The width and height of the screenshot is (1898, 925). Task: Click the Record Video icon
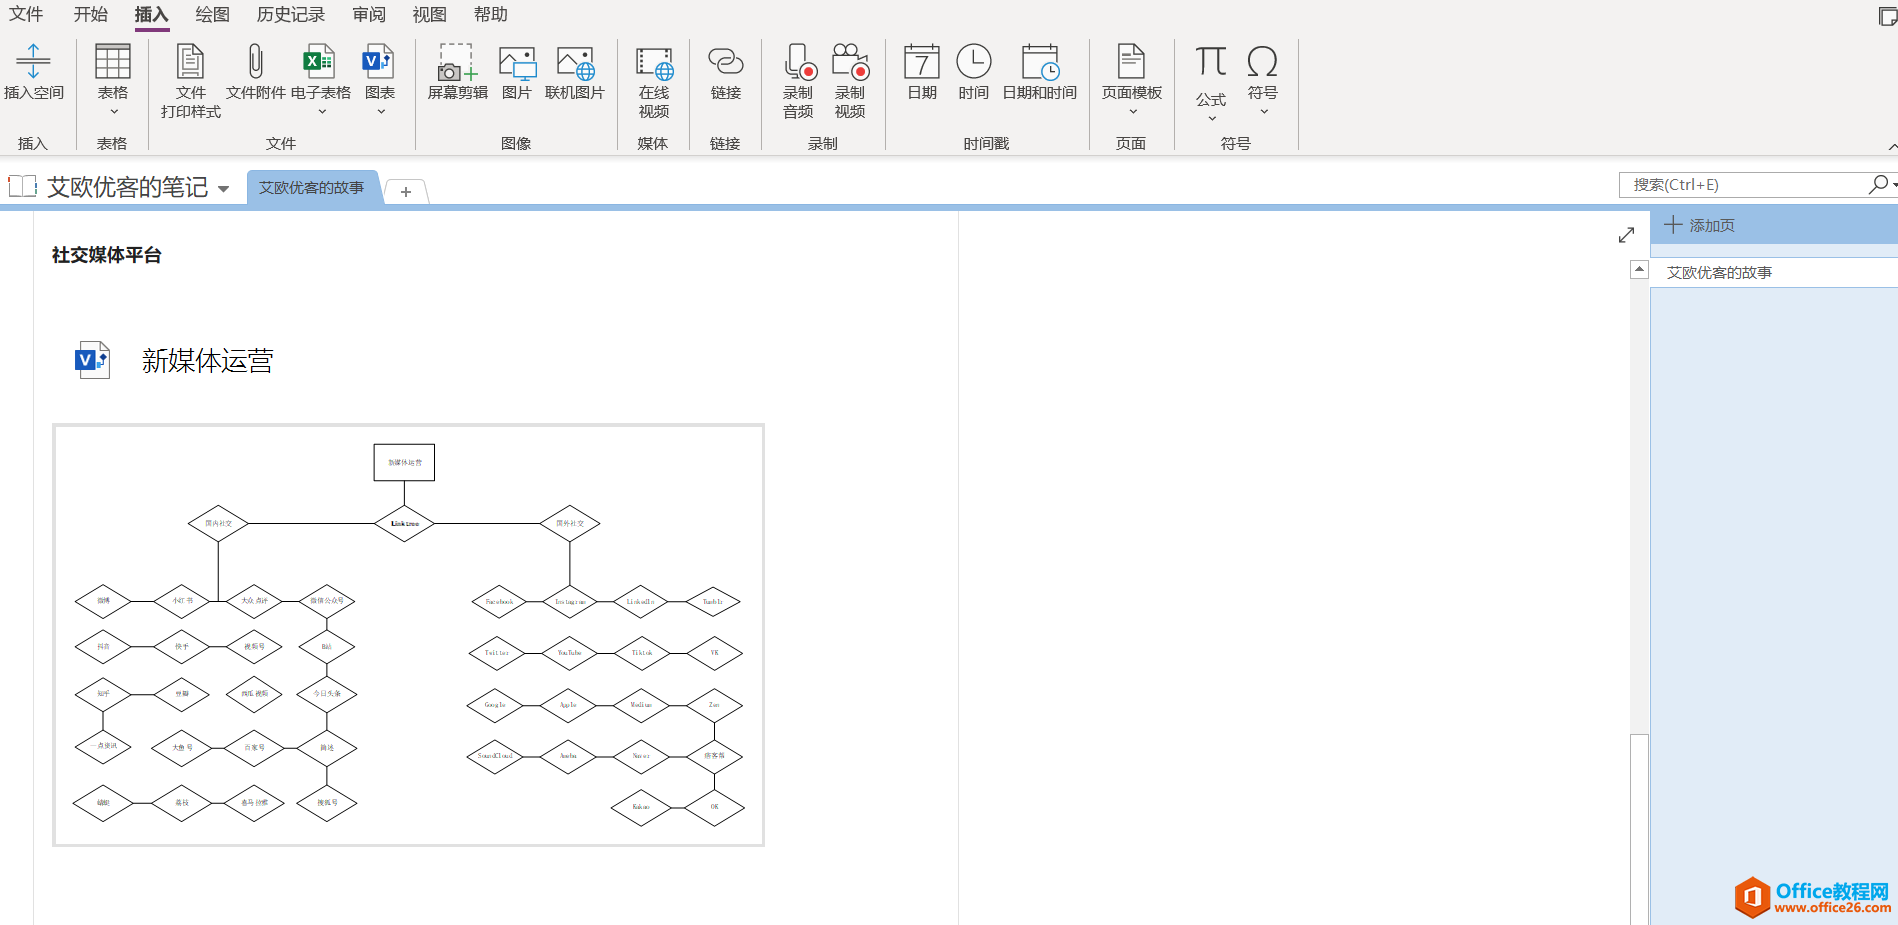click(850, 64)
